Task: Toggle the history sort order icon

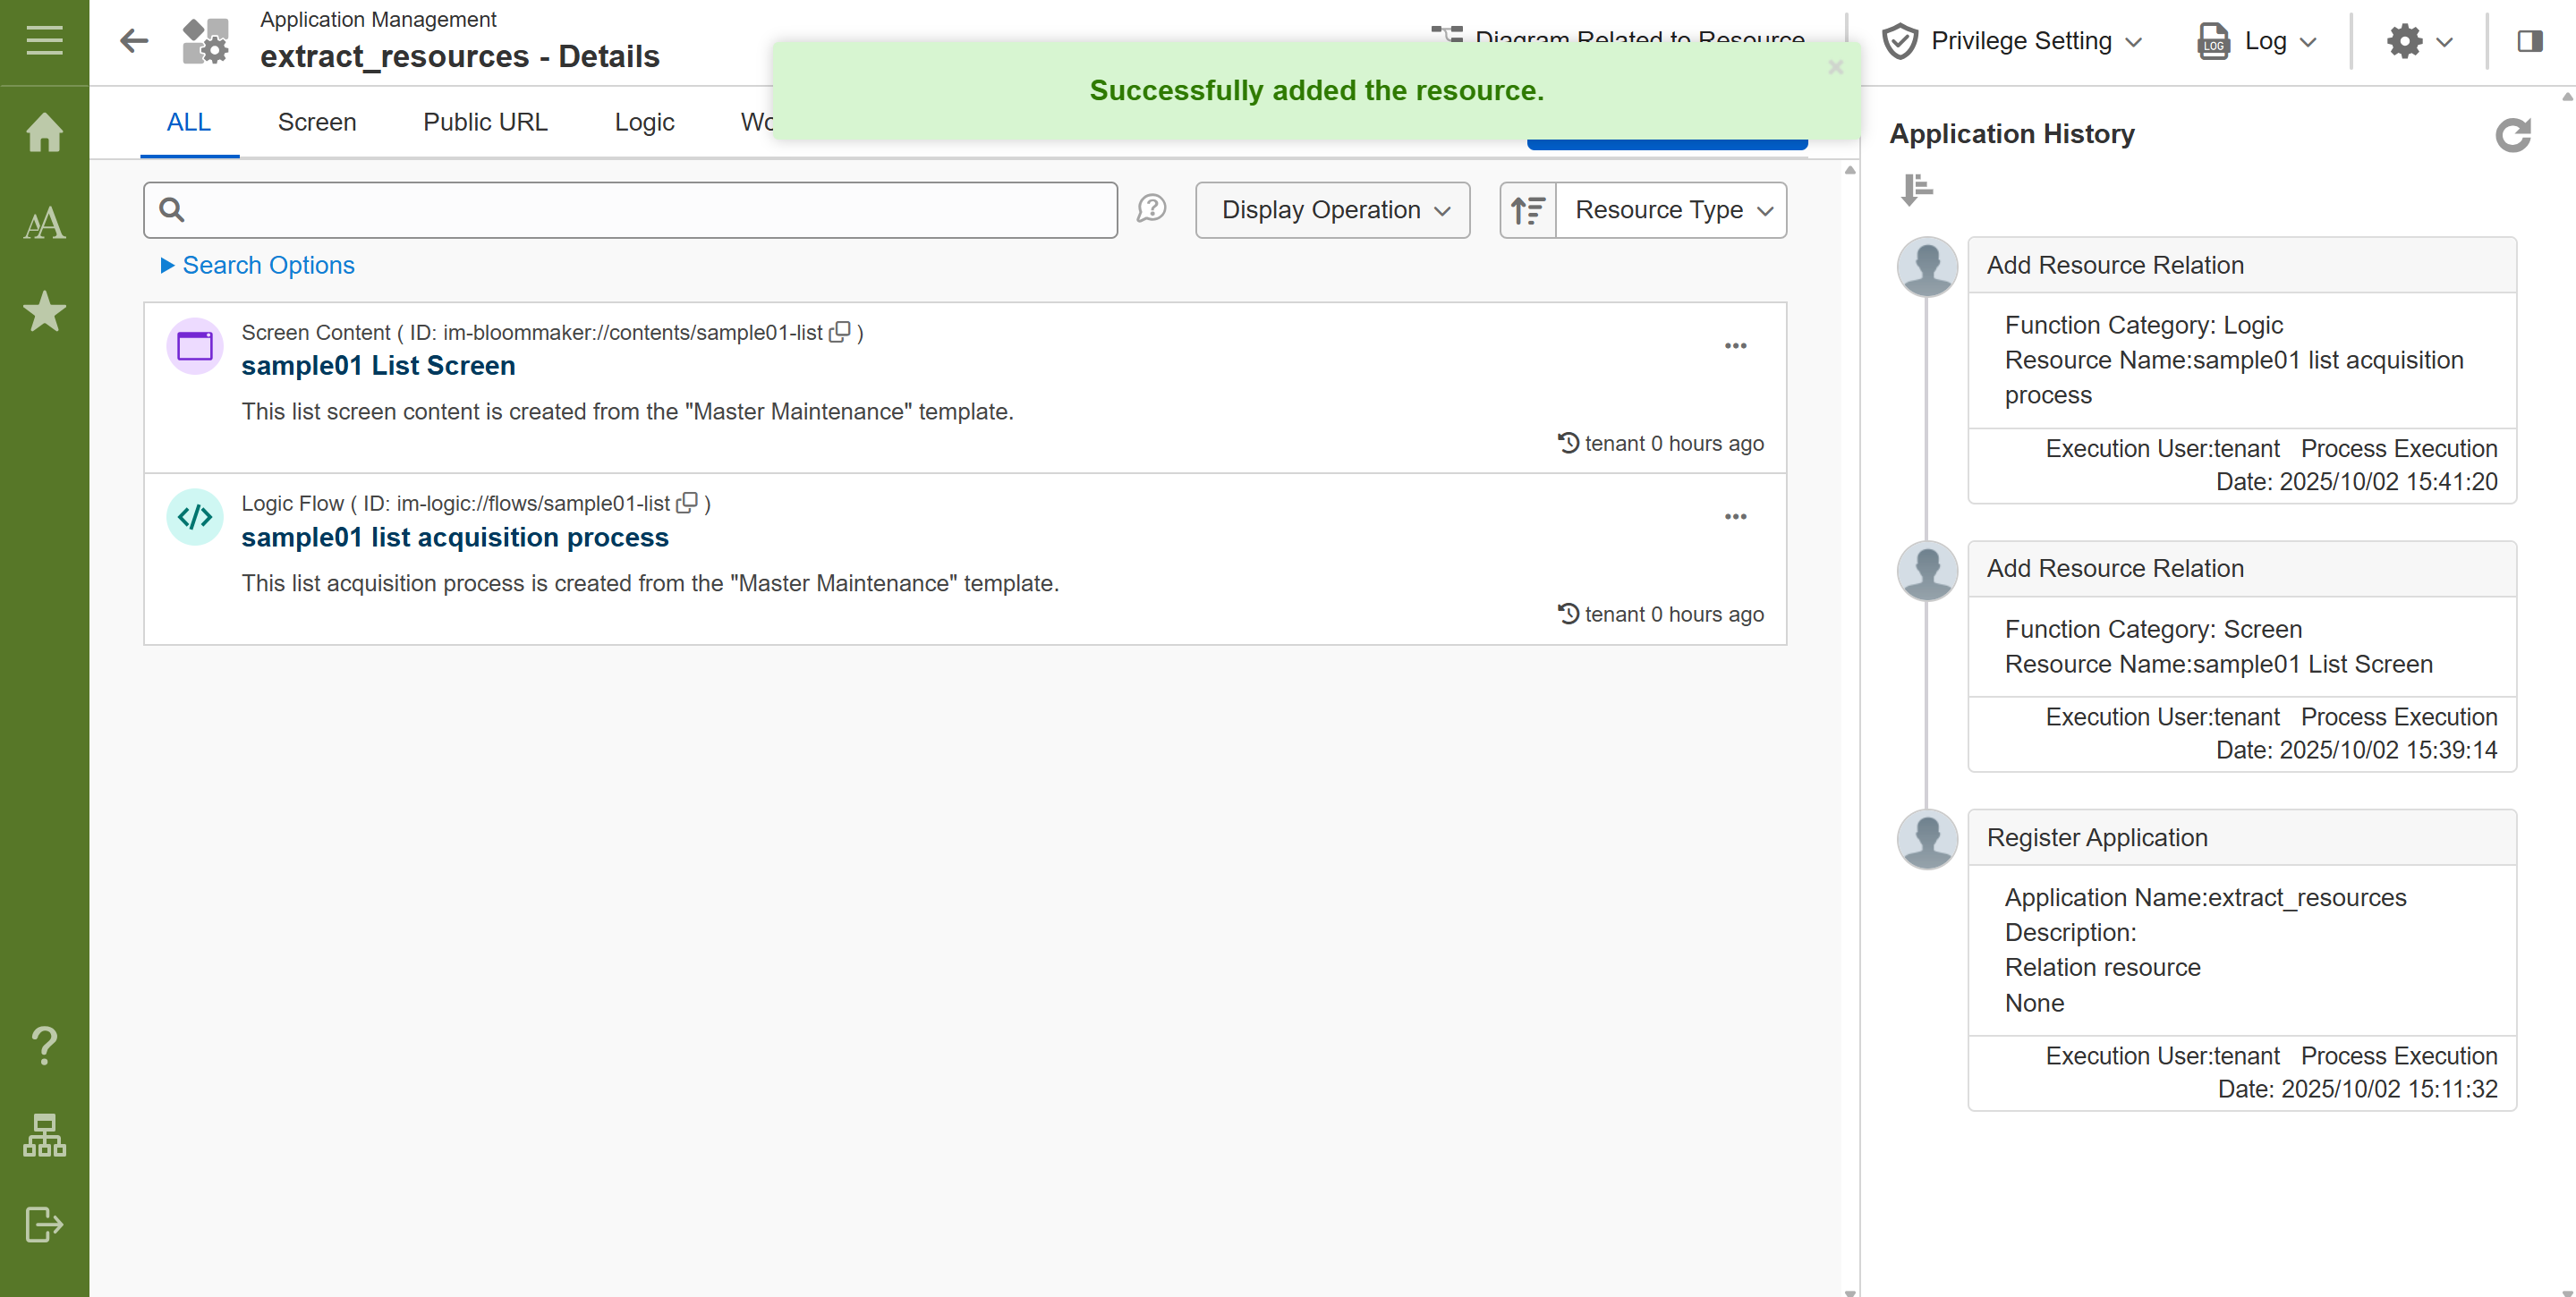Action: click(1916, 189)
